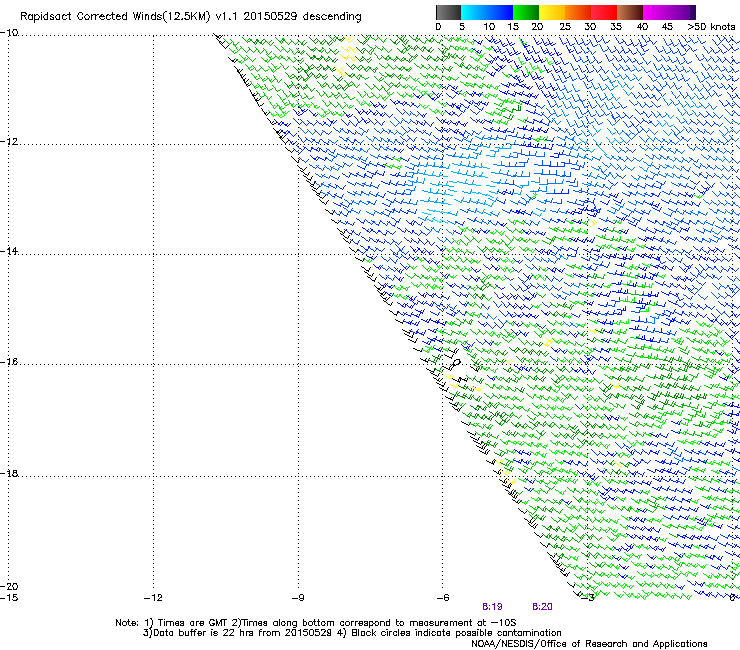Viewport: 740px width, 650px height.
Task: Click the '-10' latitude axis label
Action: 9,33
